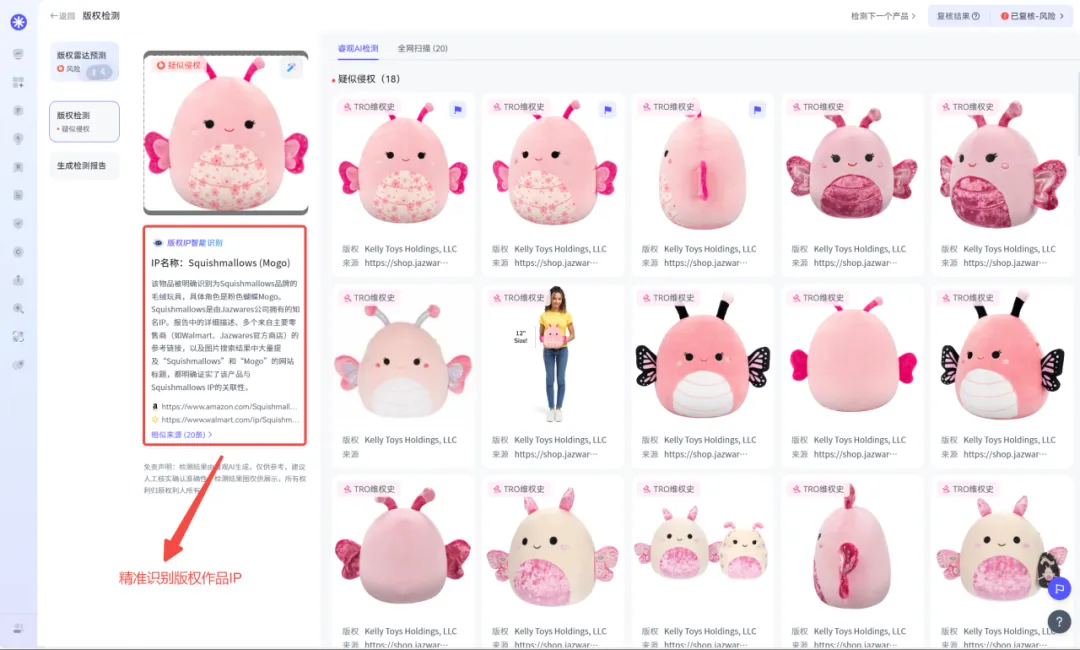This screenshot has height=650, width=1080.
Task: Open the magnifier search sidebar icon
Action: [x=19, y=308]
